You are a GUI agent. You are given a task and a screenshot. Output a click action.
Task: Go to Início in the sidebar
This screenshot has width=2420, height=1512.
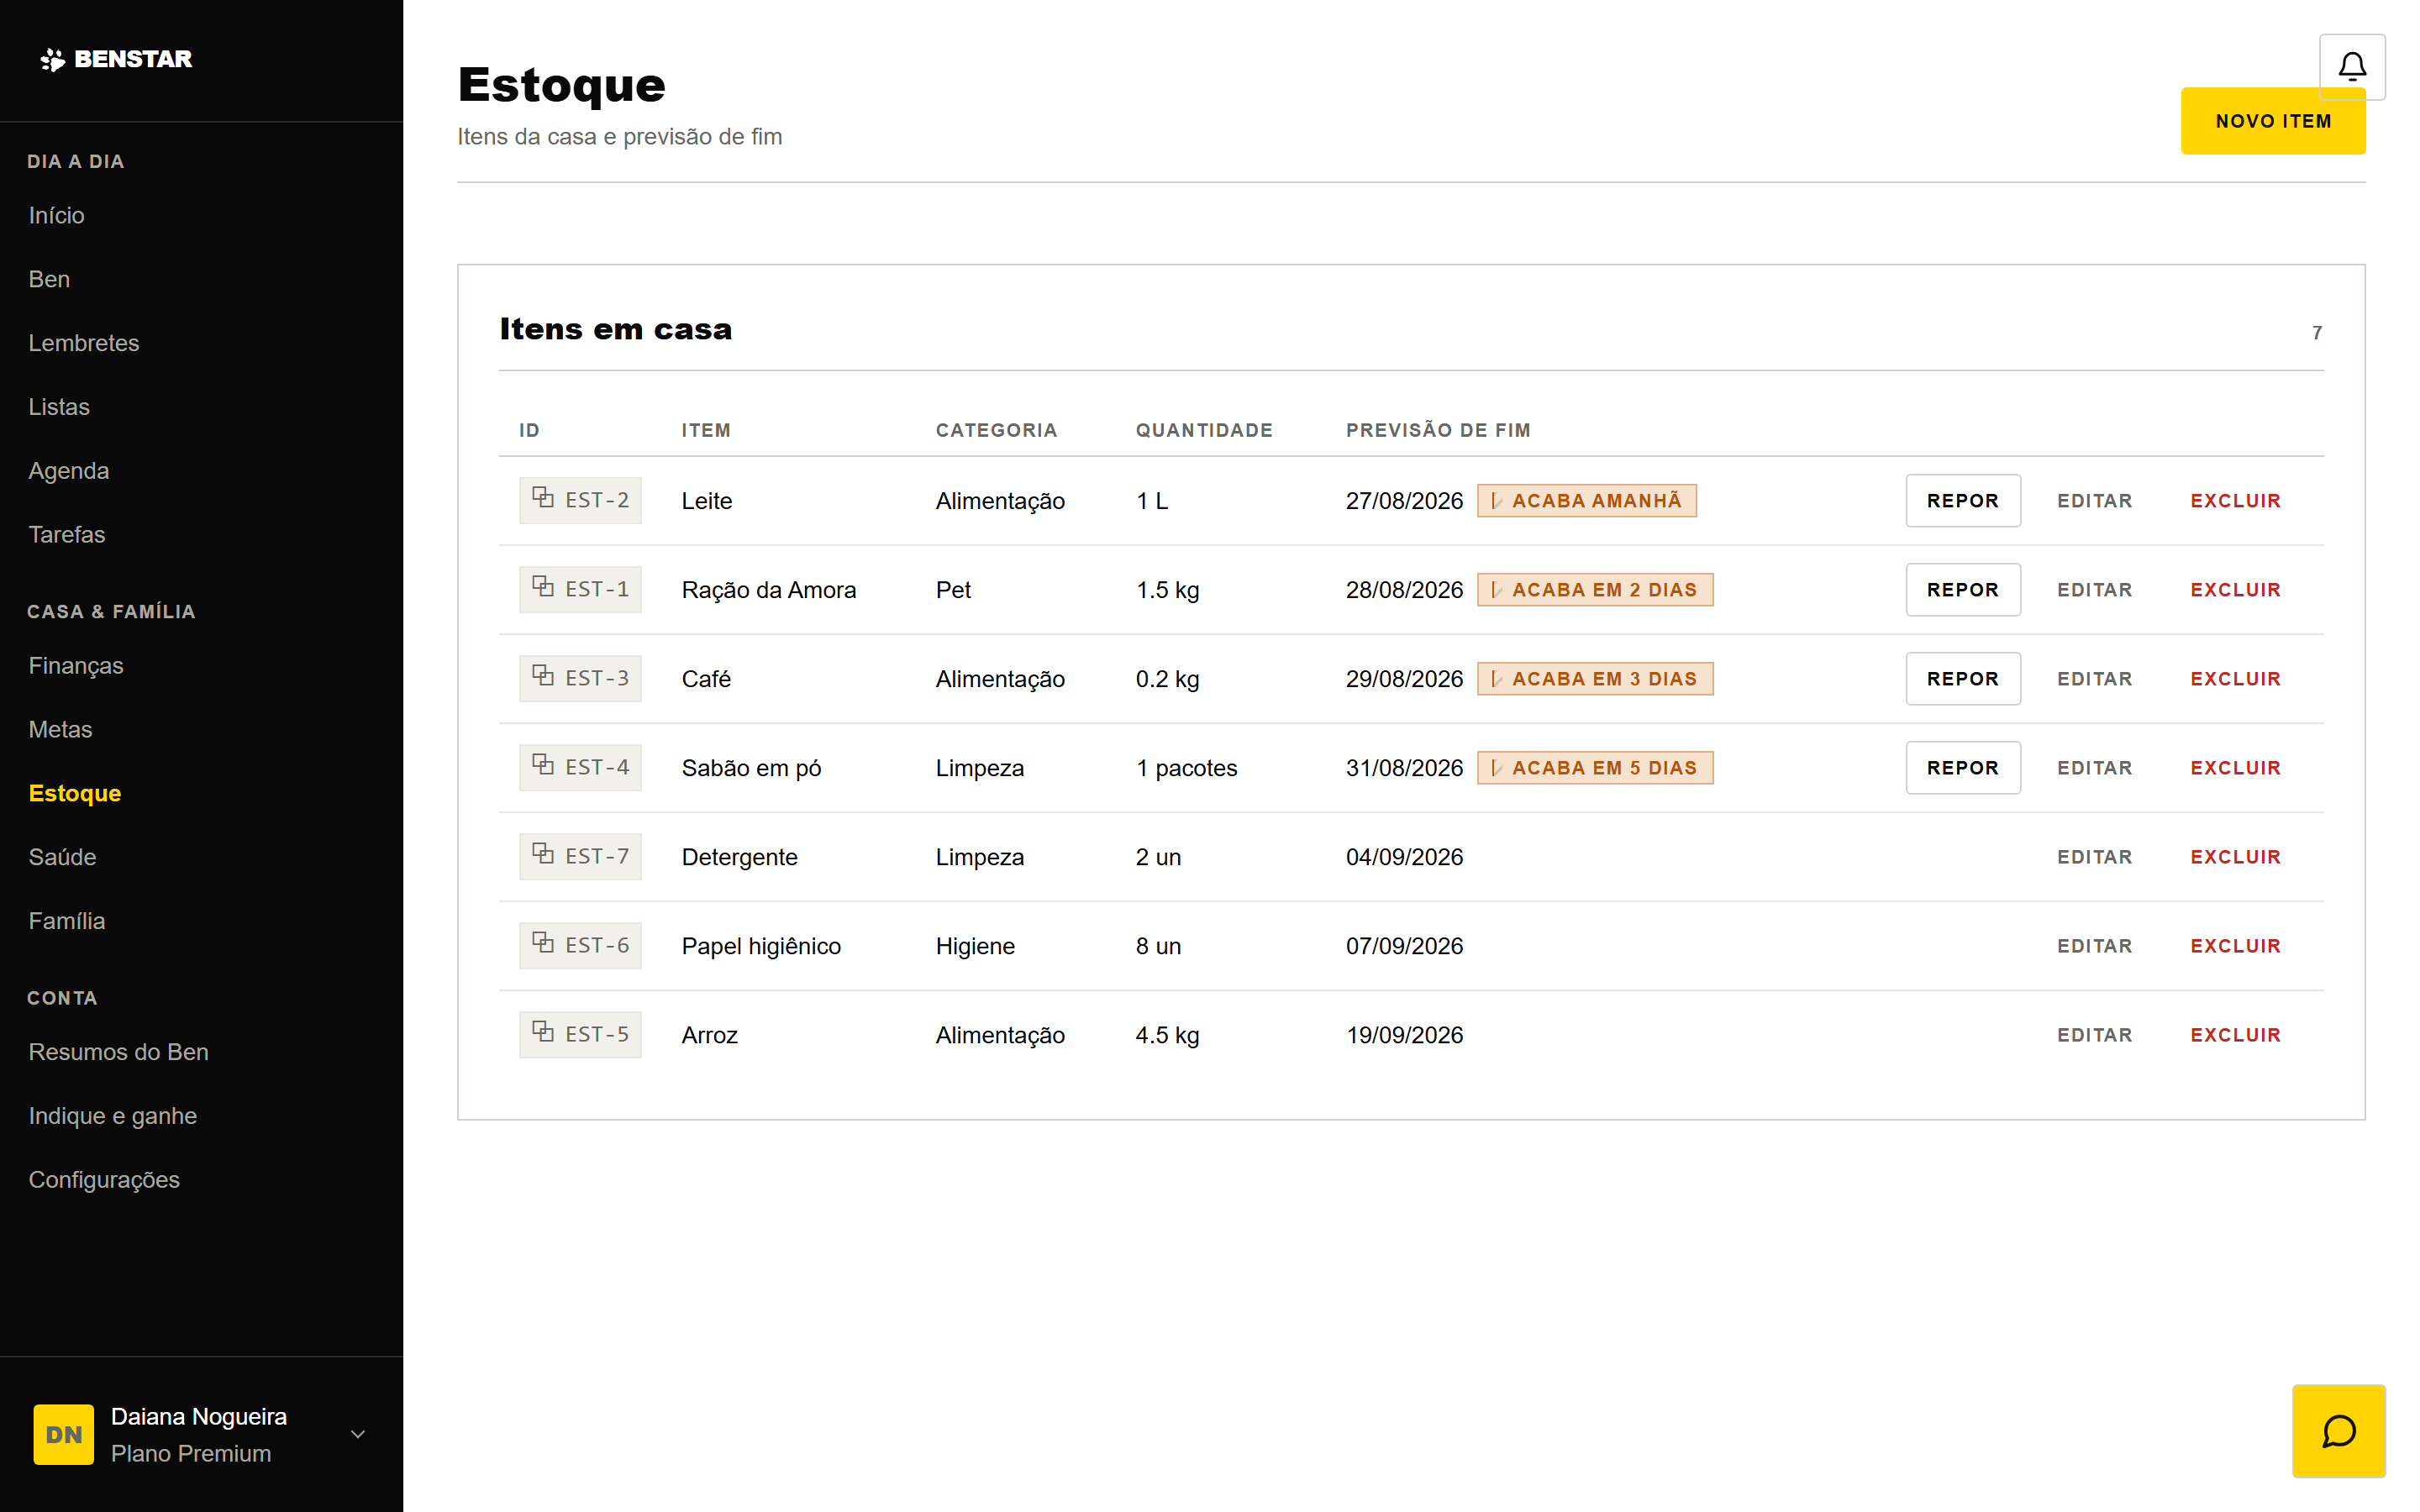(56, 215)
